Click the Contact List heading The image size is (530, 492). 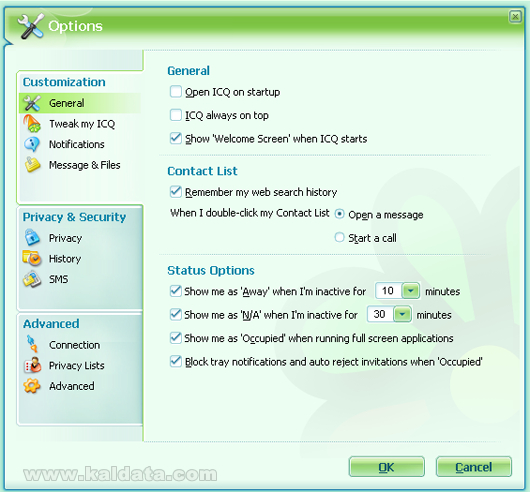[x=202, y=171]
